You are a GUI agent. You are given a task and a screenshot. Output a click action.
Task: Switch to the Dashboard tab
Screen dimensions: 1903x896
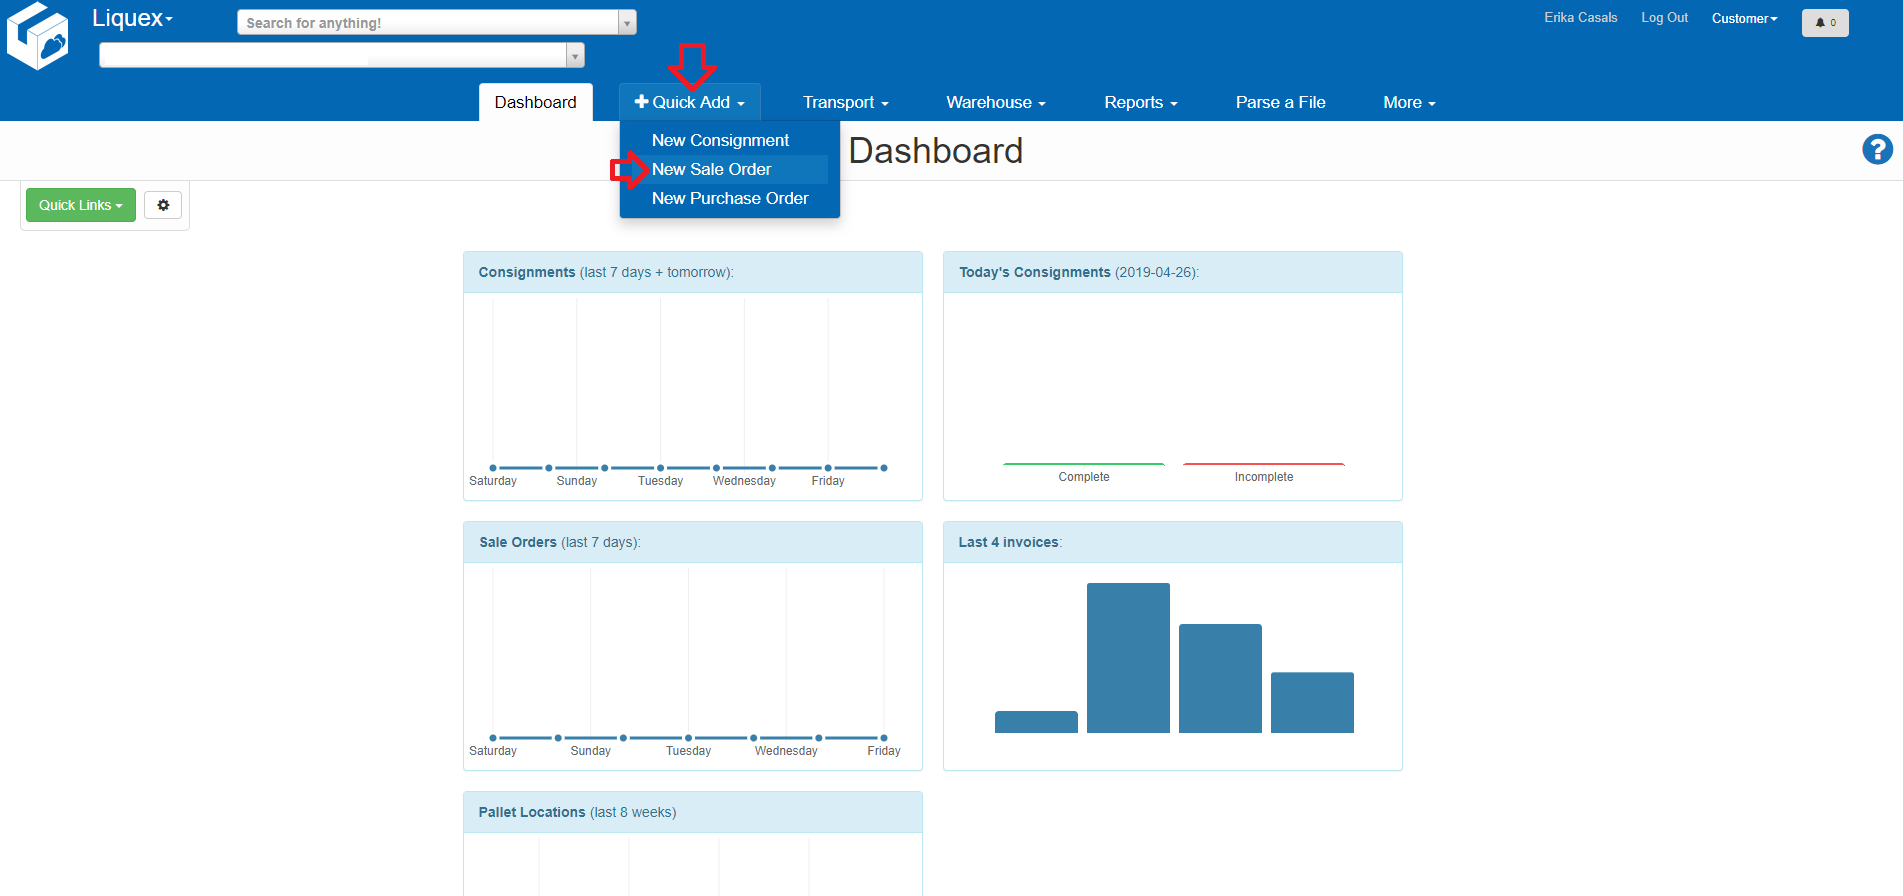tap(536, 102)
